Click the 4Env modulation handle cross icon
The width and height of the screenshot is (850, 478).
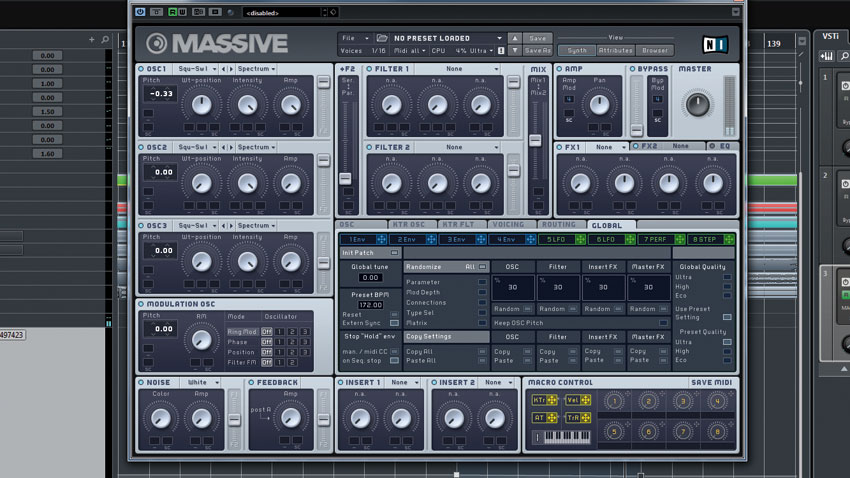[x=530, y=239]
